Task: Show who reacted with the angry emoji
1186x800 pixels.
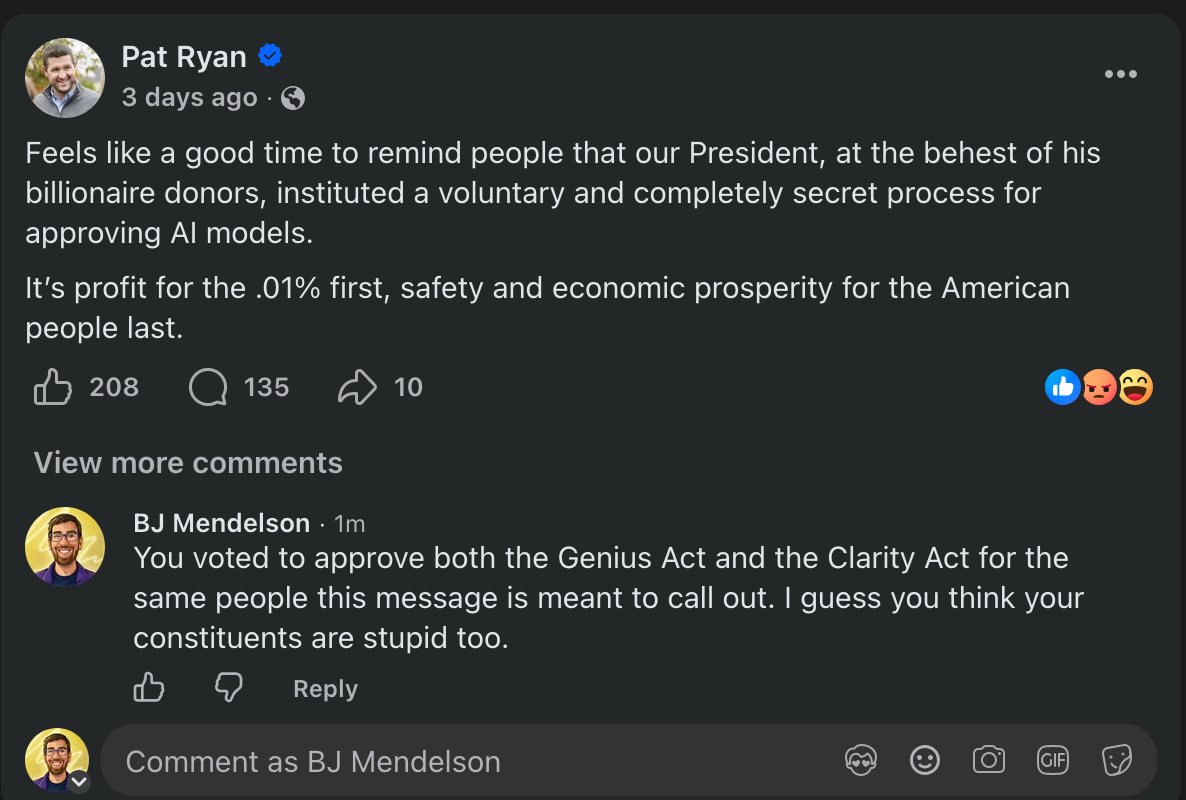Action: [1099, 387]
